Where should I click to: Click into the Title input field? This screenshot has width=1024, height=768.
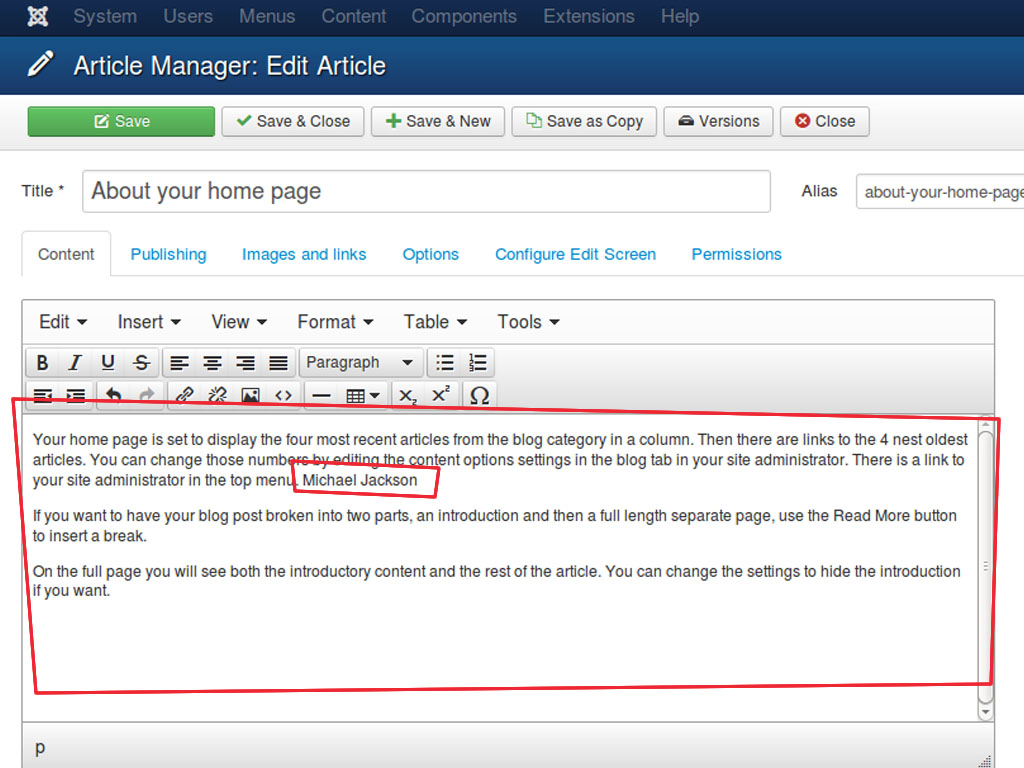click(x=426, y=191)
